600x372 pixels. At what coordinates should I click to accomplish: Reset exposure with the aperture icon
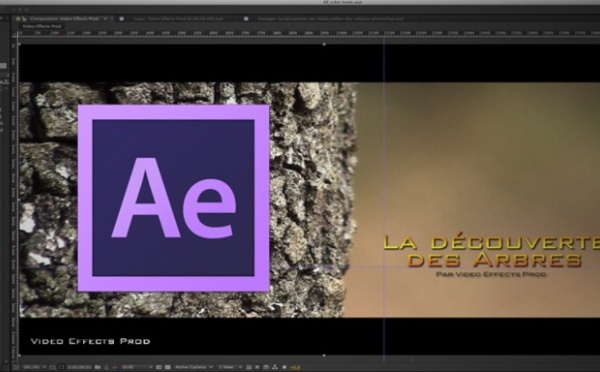coord(284,367)
